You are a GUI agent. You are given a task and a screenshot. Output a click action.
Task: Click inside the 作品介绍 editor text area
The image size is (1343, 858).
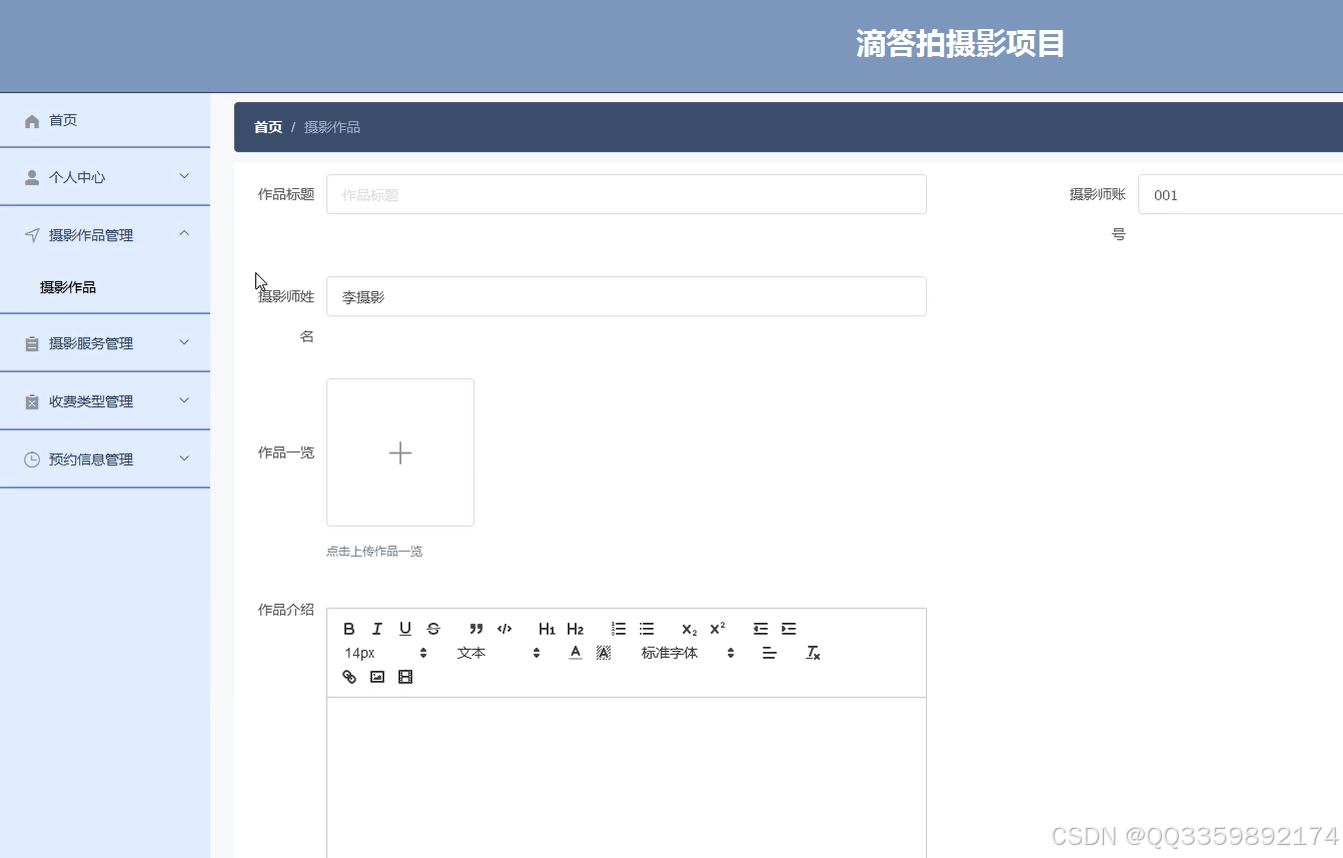point(626,777)
